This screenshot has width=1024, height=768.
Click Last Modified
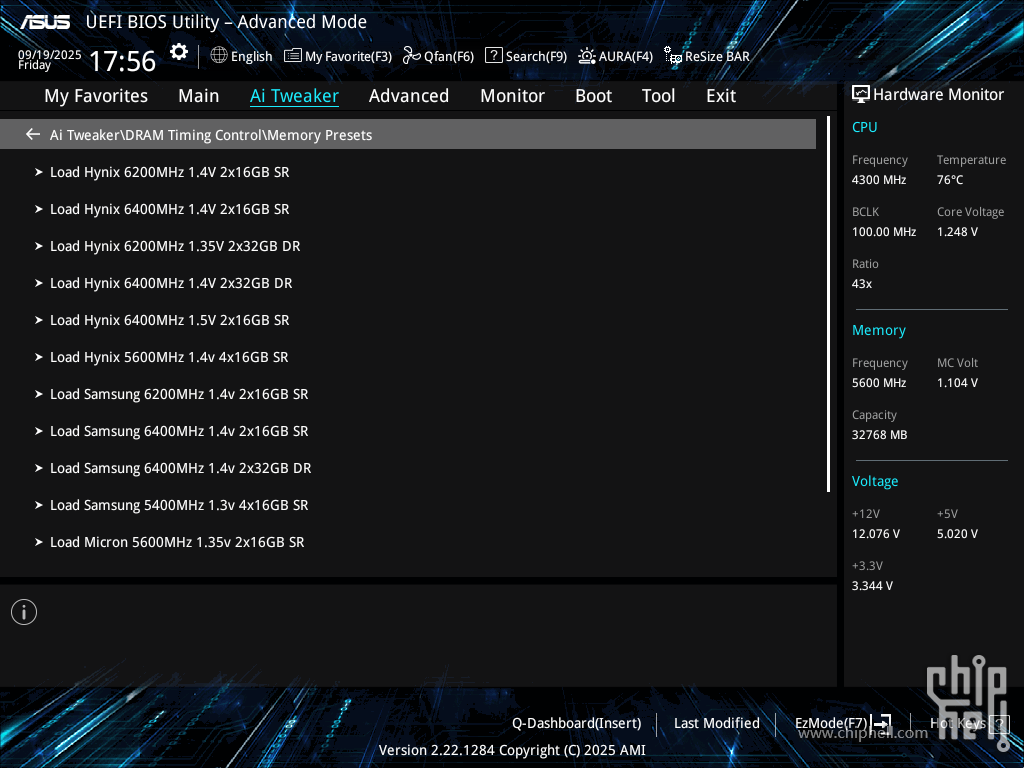(716, 724)
